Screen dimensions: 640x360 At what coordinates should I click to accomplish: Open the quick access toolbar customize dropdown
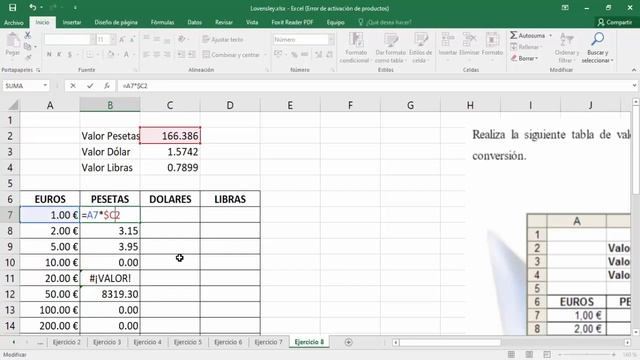point(75,8)
